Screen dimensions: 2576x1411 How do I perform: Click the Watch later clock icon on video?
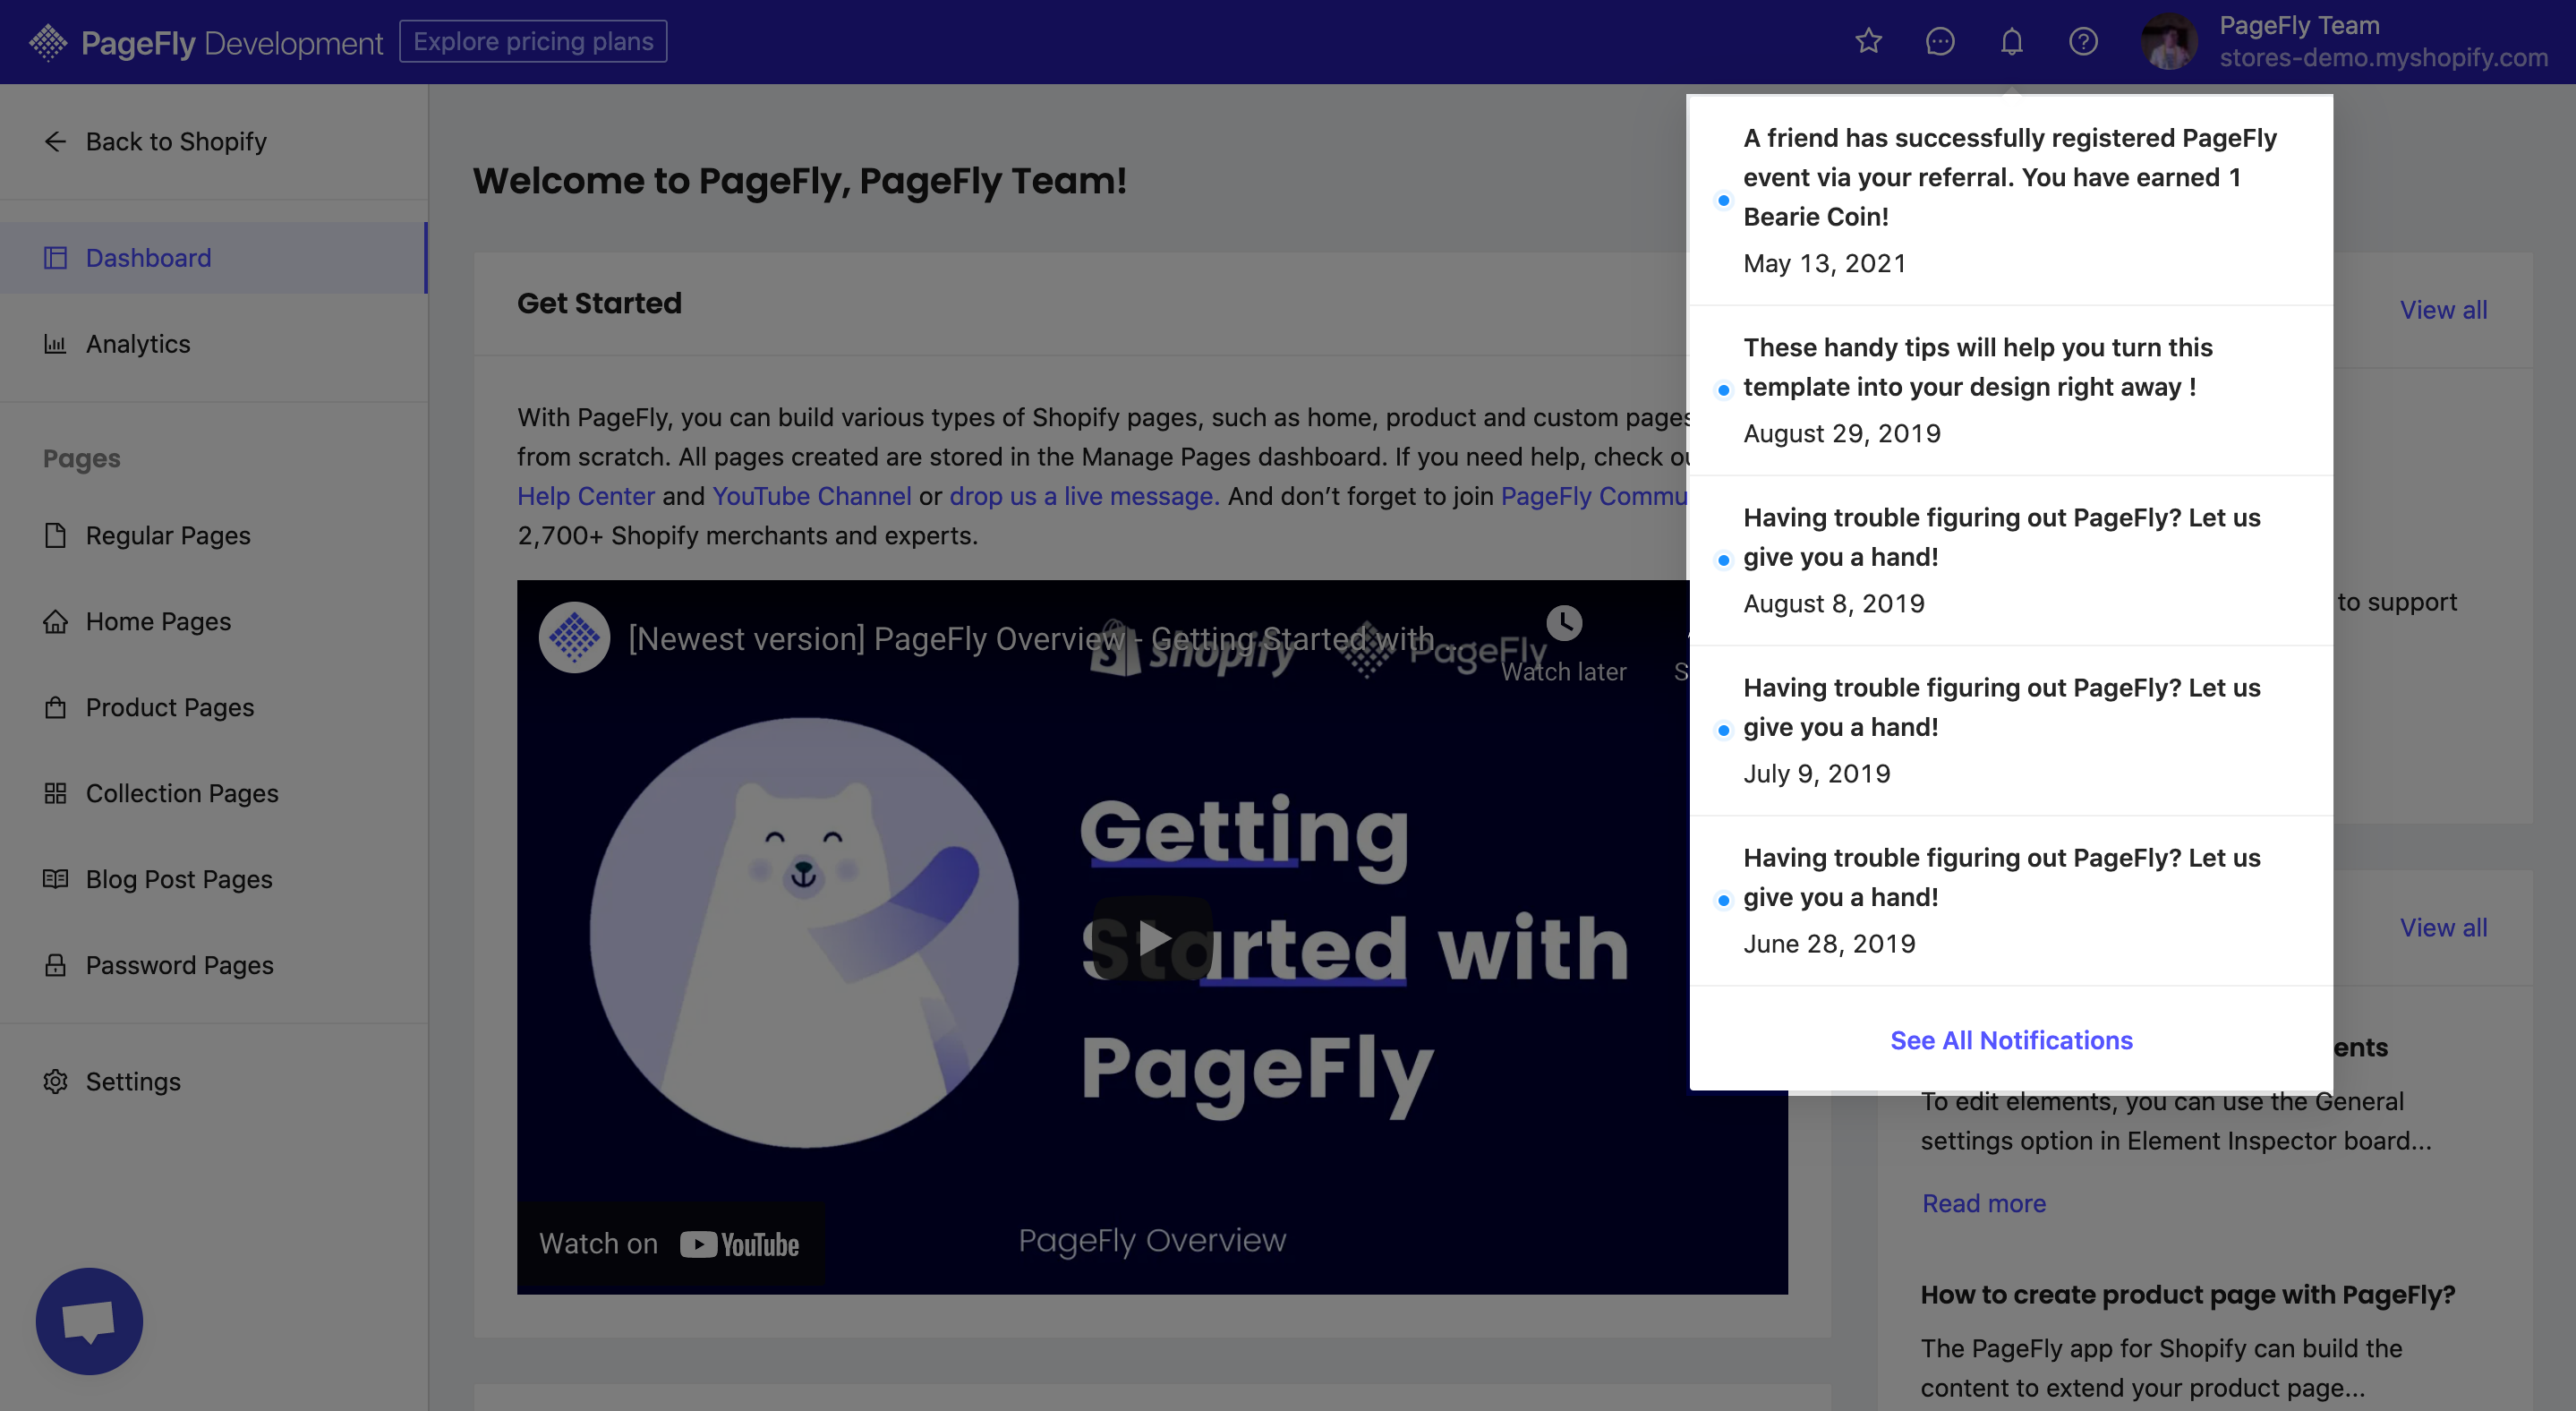click(1564, 623)
